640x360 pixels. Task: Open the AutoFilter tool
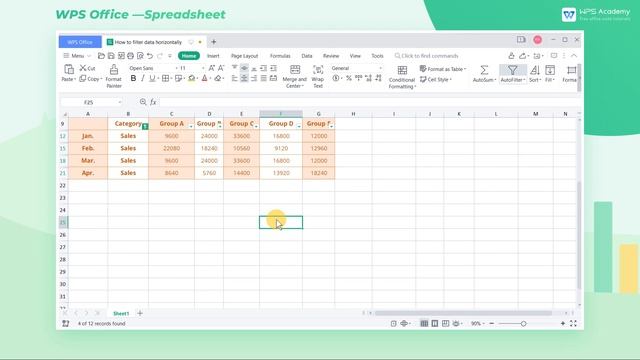[x=512, y=74]
